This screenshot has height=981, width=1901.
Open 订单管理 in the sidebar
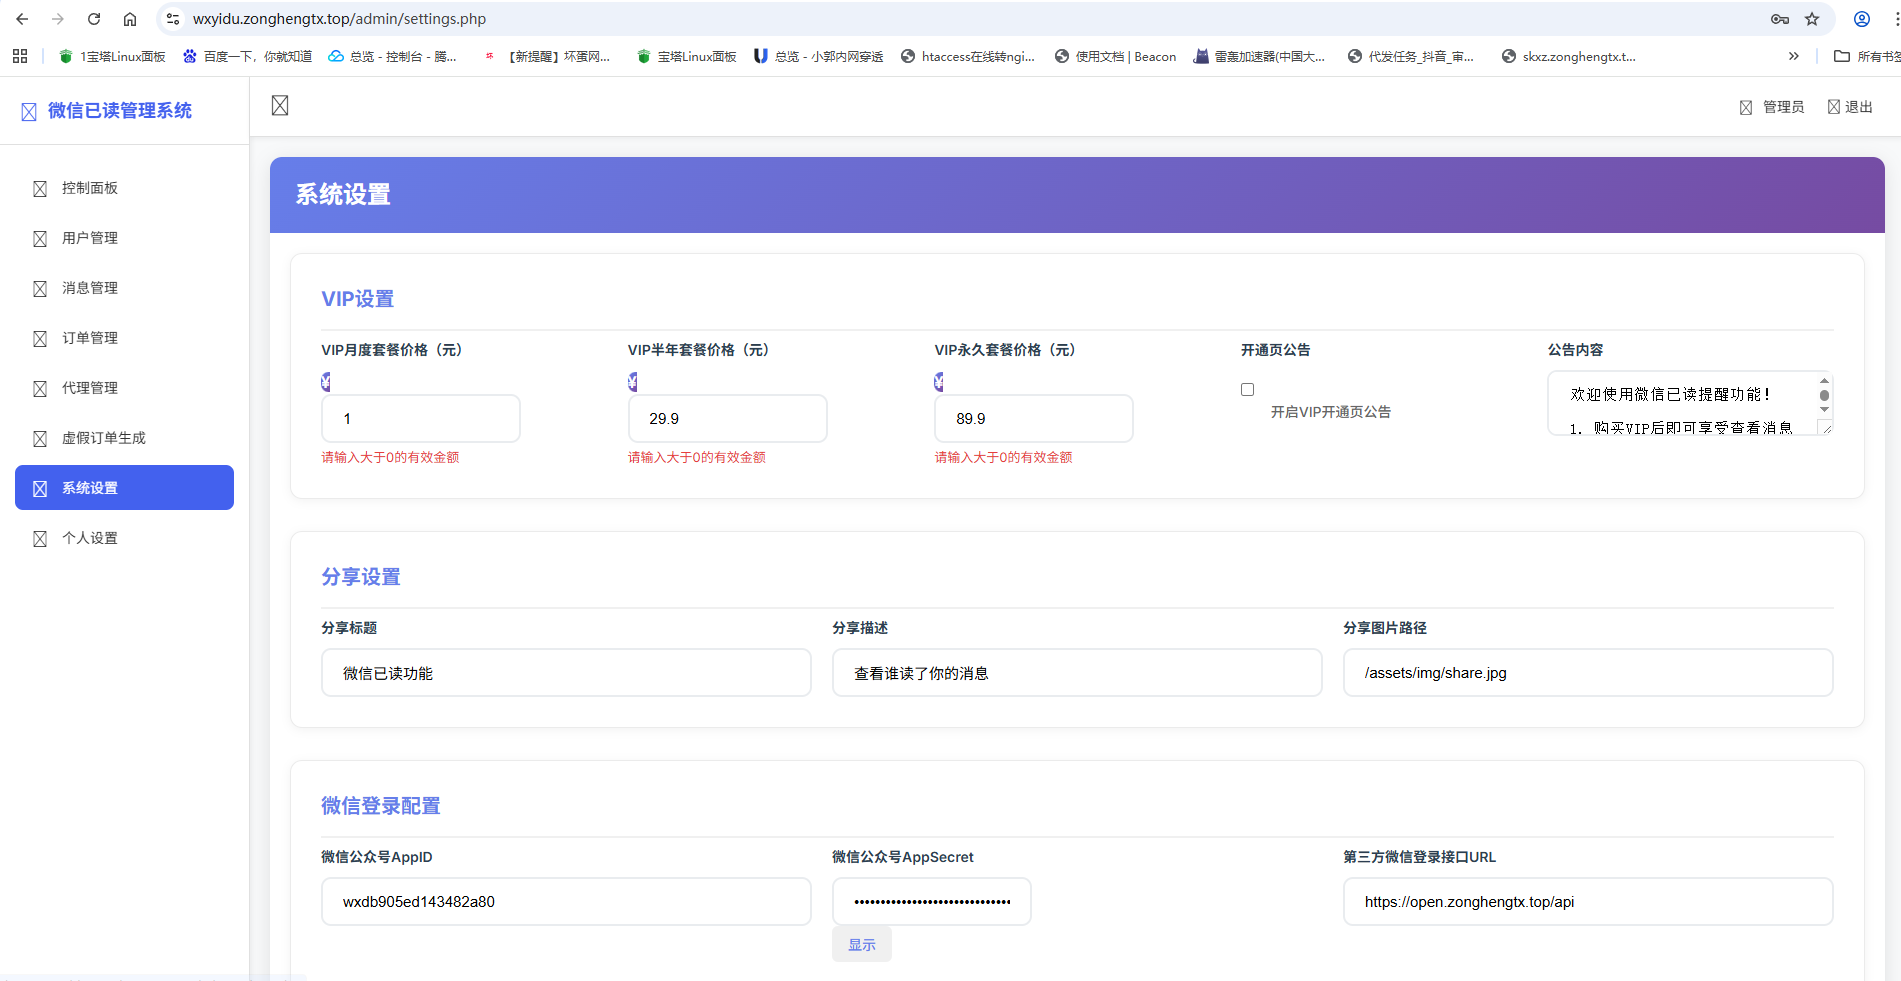coord(90,338)
